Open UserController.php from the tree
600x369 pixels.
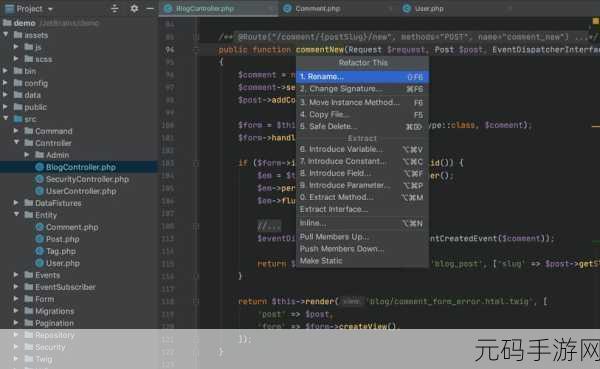click(81, 191)
